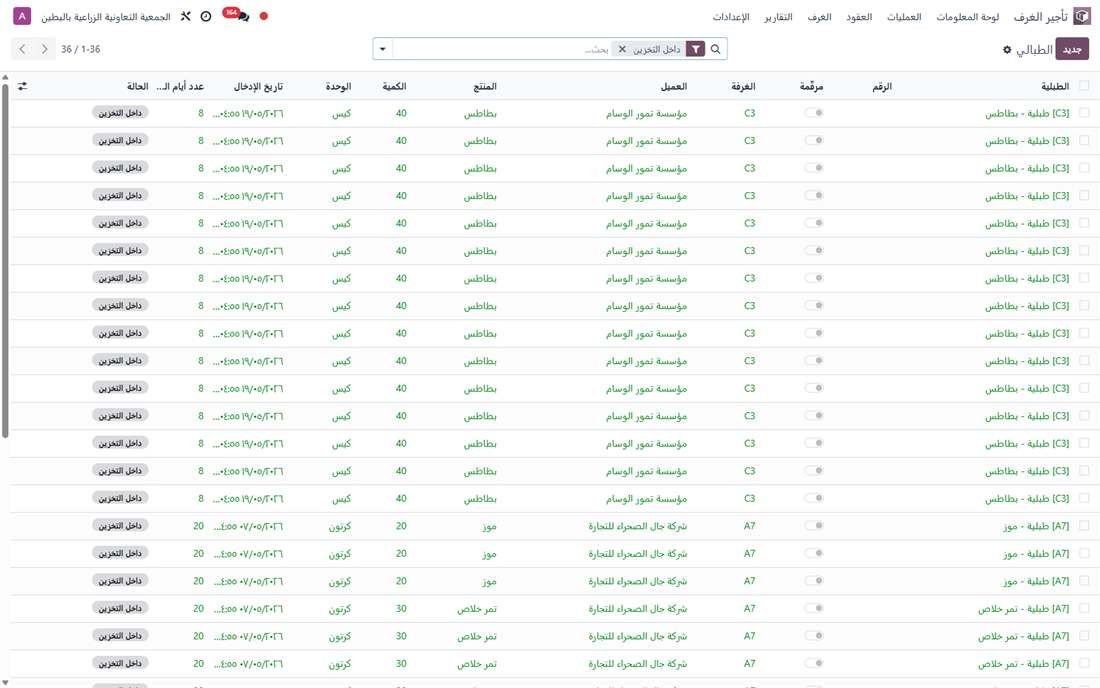The width and height of the screenshot is (1100, 688).
Task: Toggle مرقّمة switch on the last بطاطس row
Action: [814, 498]
